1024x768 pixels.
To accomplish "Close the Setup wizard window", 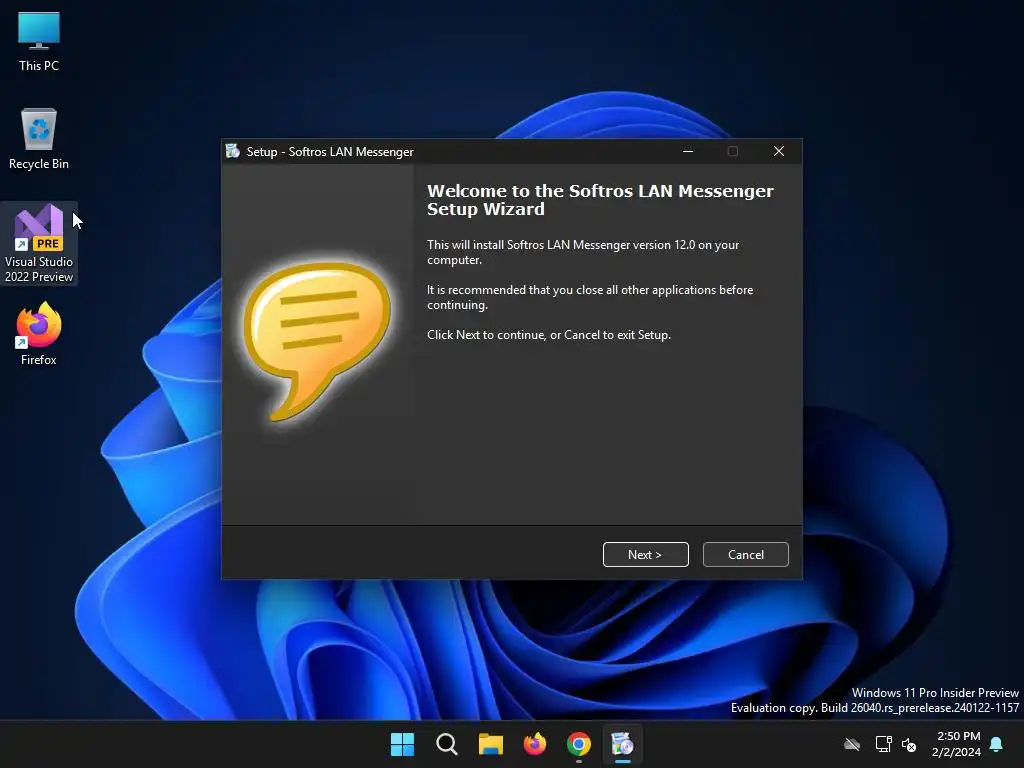I will coord(778,152).
